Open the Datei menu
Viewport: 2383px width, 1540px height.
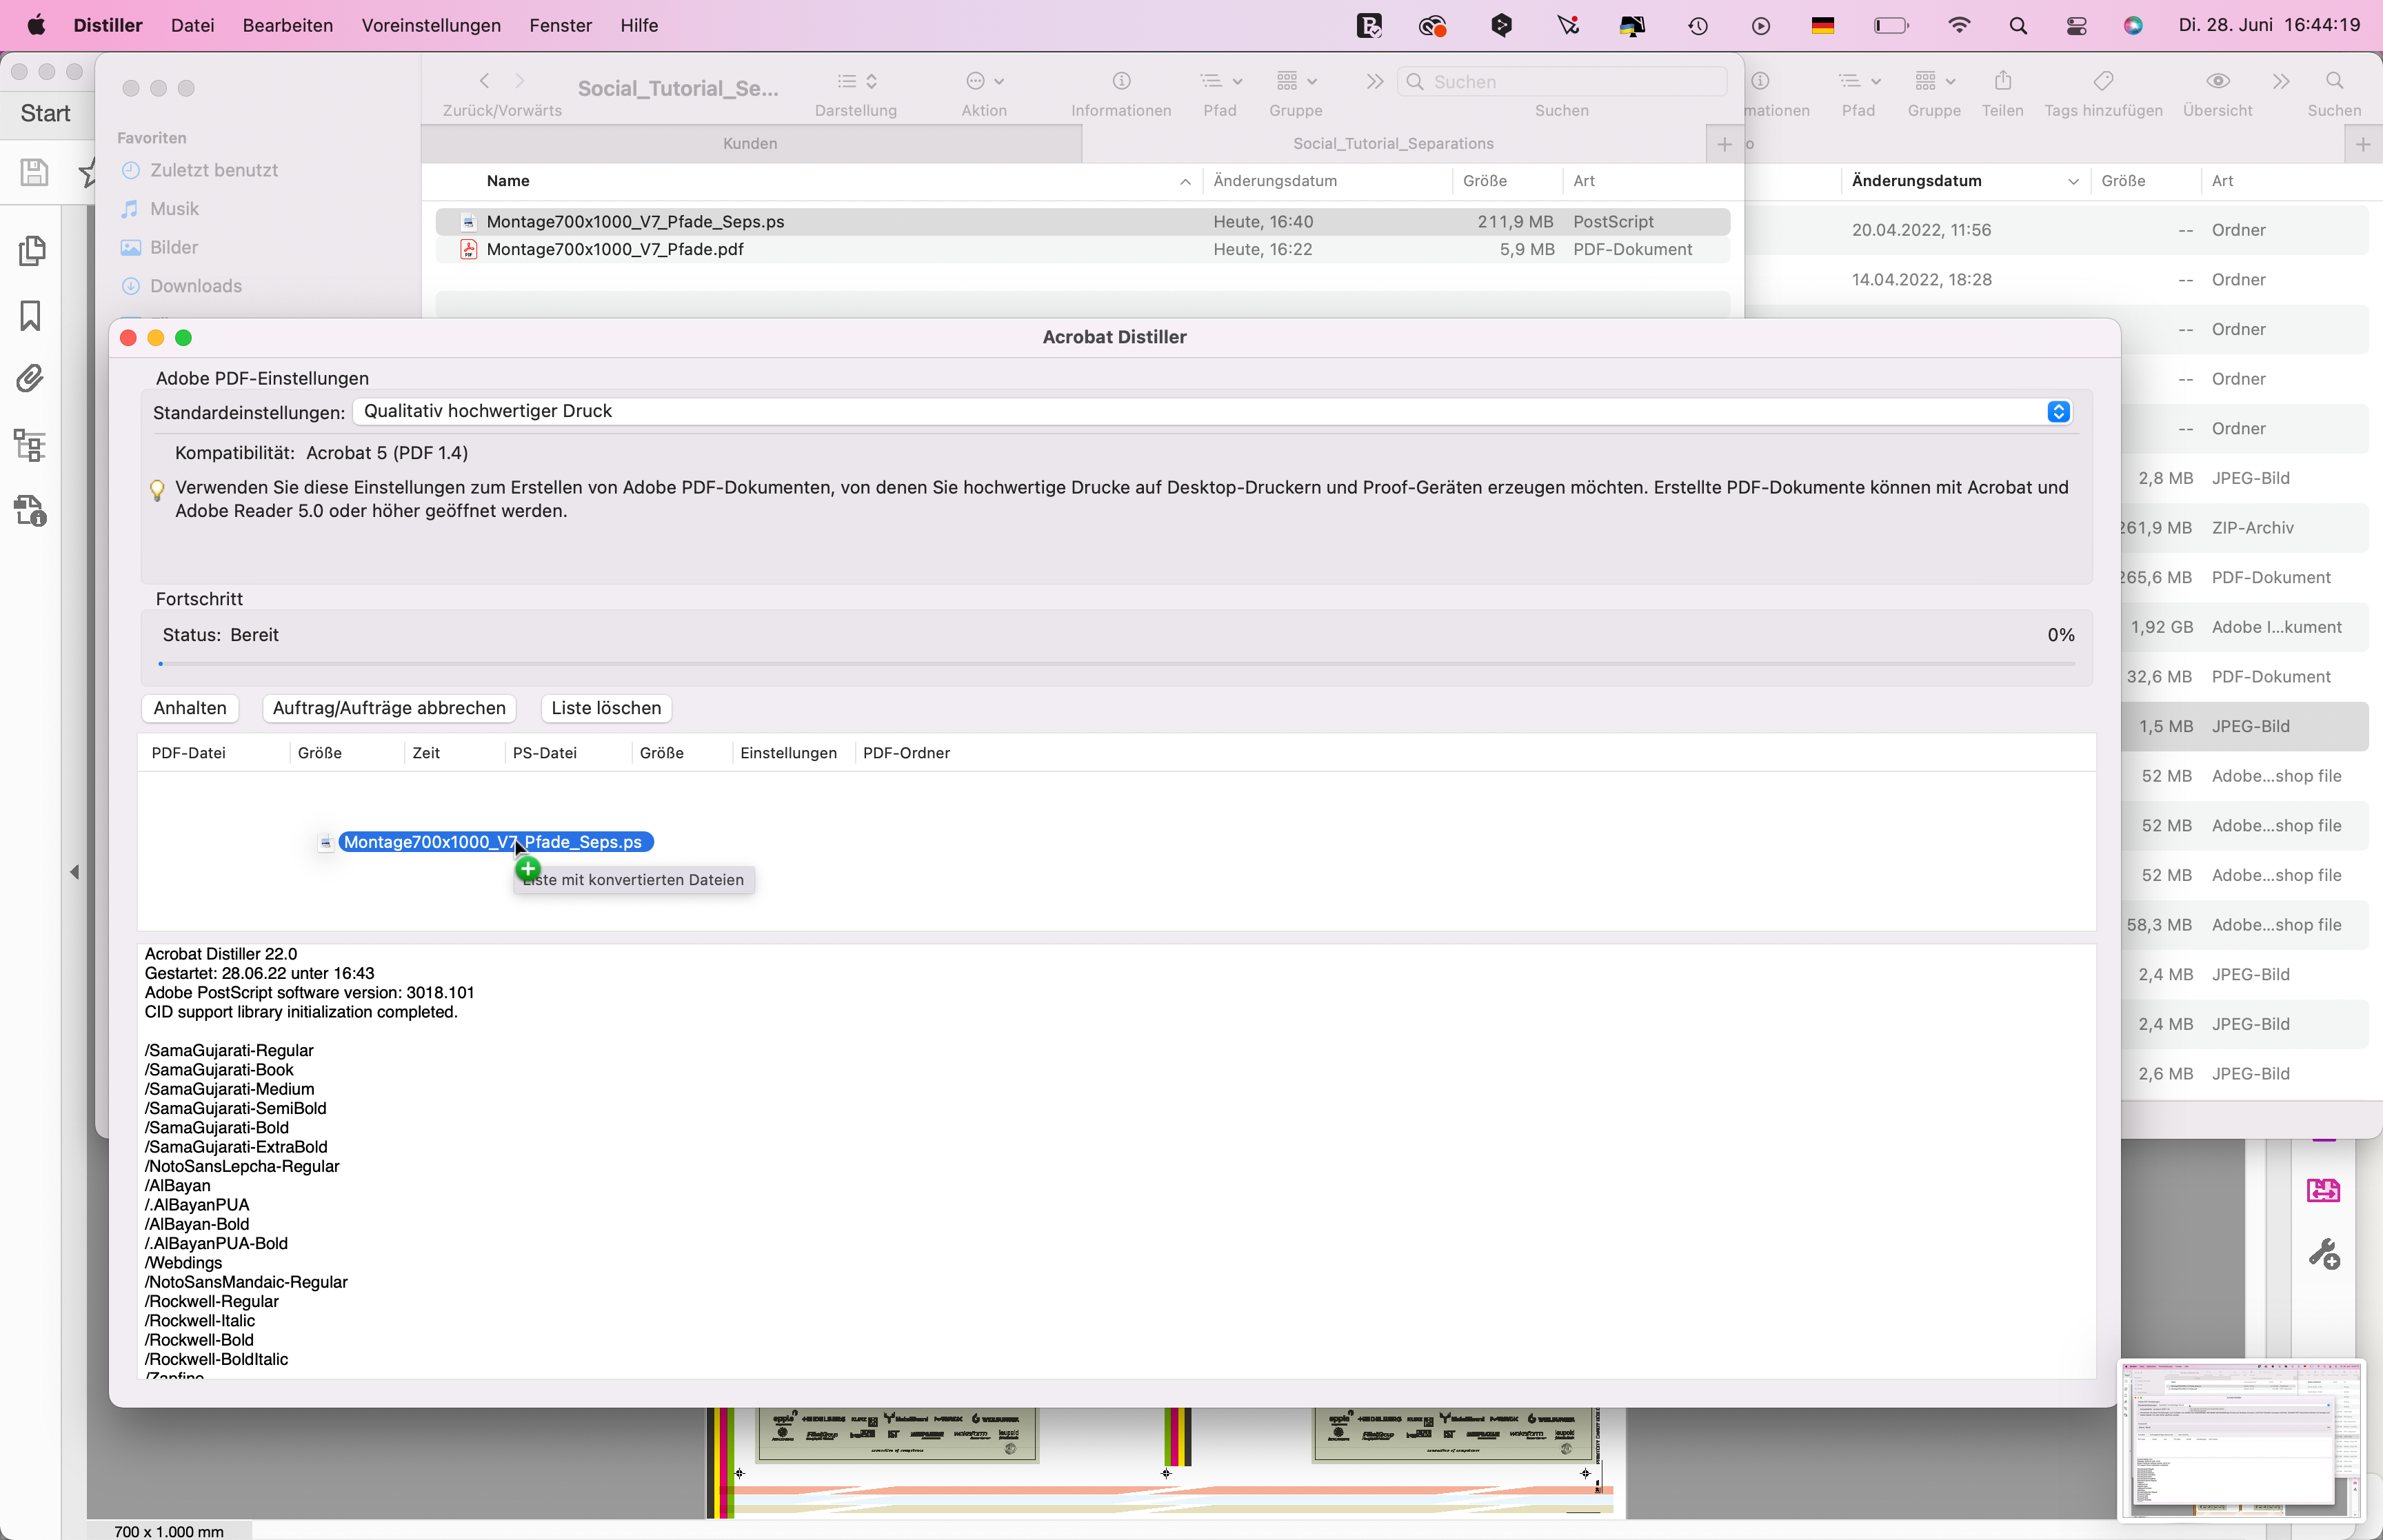(193, 25)
